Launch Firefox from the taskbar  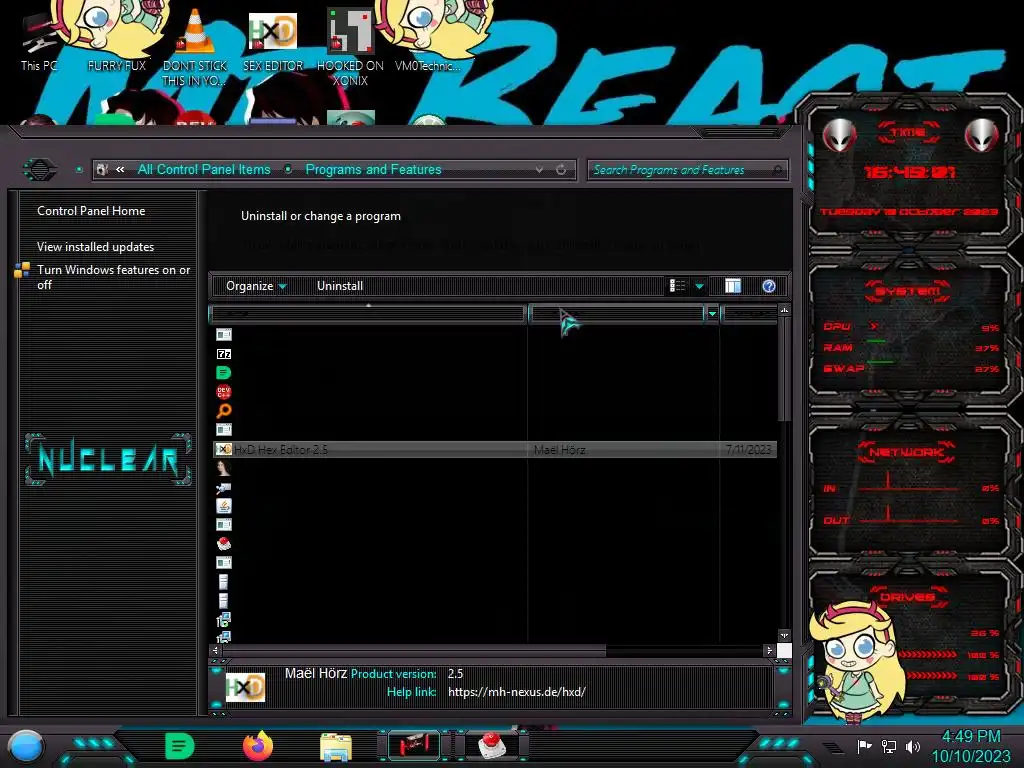point(258,746)
